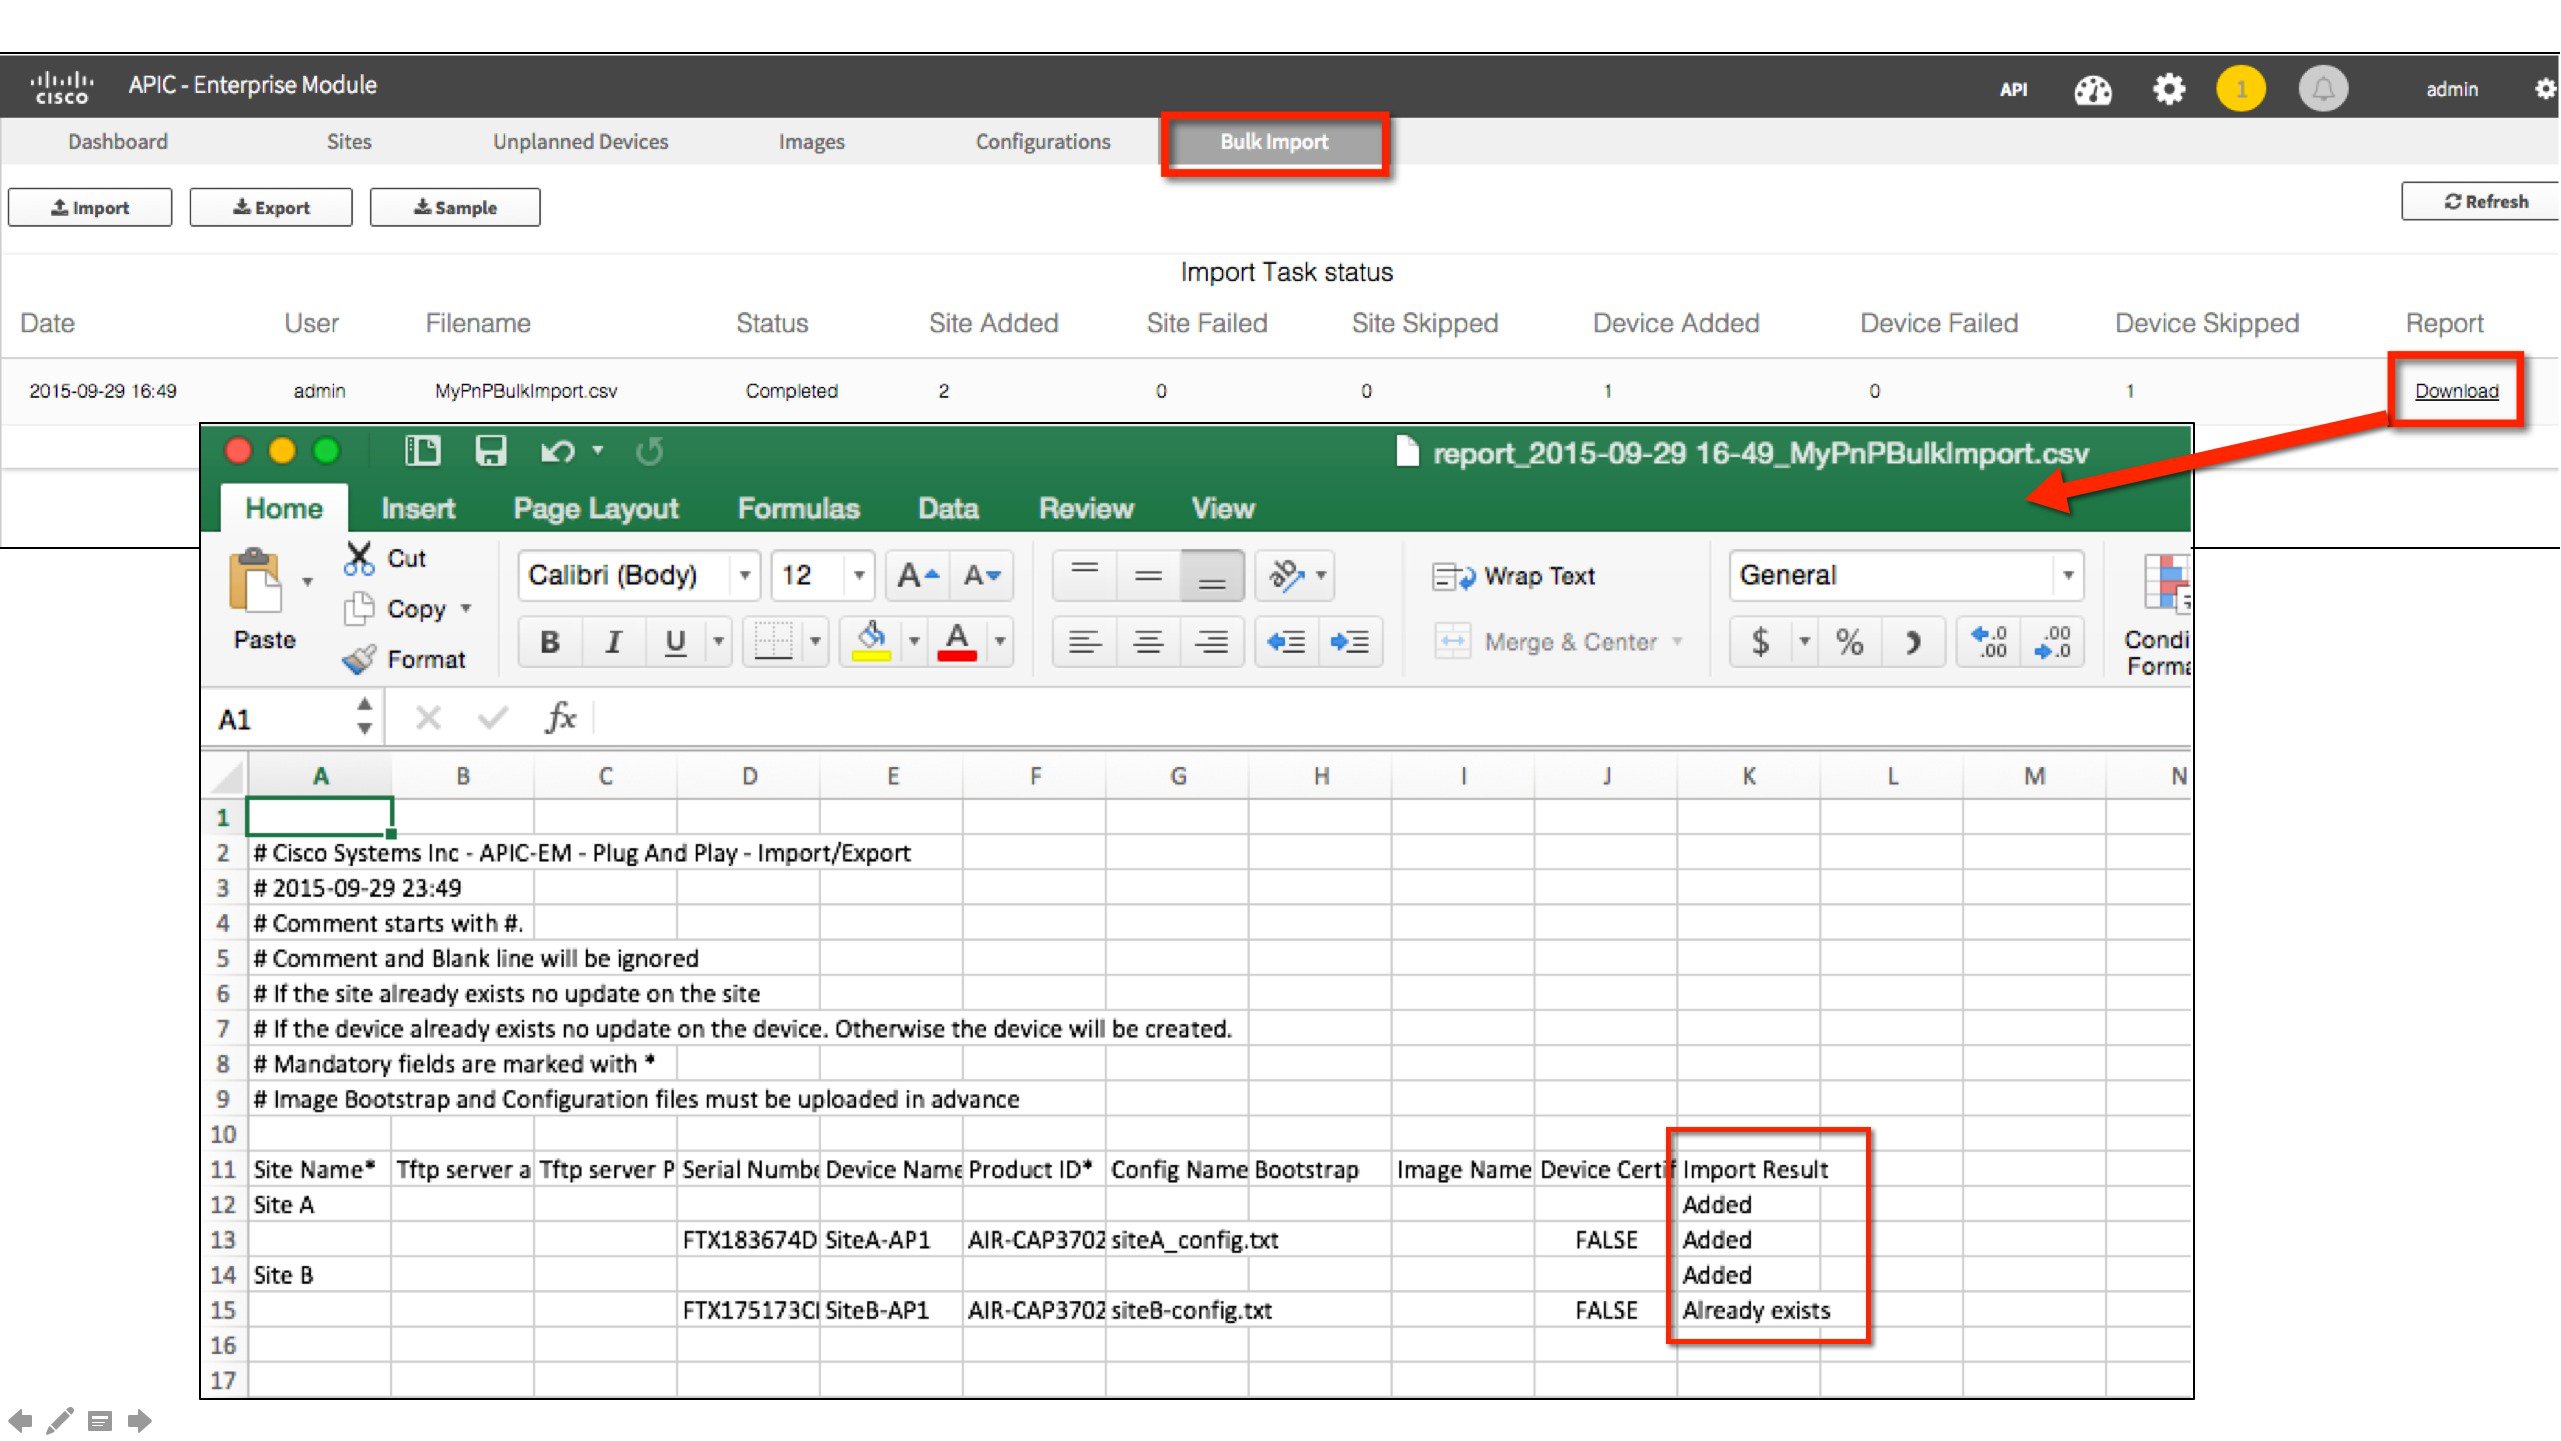The width and height of the screenshot is (2561, 1441).
Task: Open the dashboard gauge icon in header
Action: point(2092,89)
